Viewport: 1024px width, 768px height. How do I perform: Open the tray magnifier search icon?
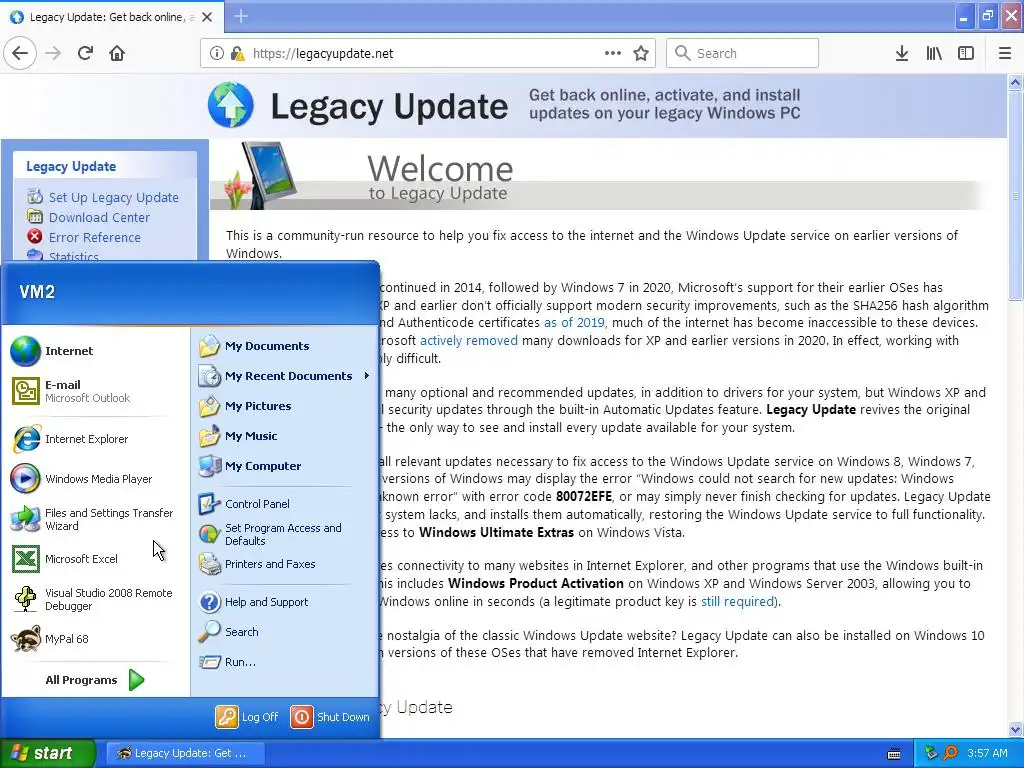[950, 753]
